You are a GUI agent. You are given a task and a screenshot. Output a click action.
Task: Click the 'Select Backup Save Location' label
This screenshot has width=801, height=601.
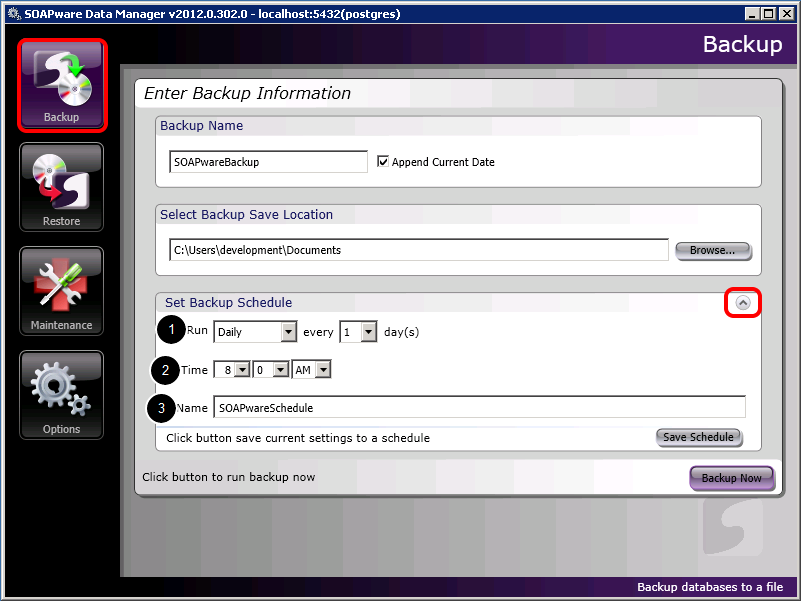[x=246, y=215]
